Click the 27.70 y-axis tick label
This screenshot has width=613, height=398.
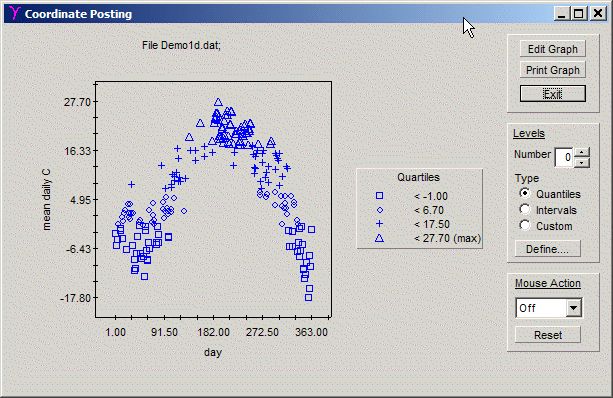(x=77, y=102)
